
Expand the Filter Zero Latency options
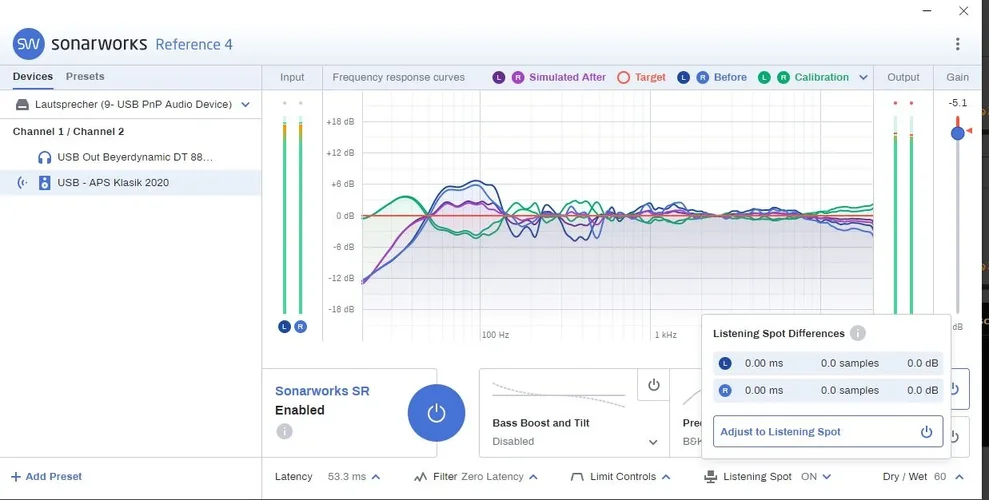[533, 477]
